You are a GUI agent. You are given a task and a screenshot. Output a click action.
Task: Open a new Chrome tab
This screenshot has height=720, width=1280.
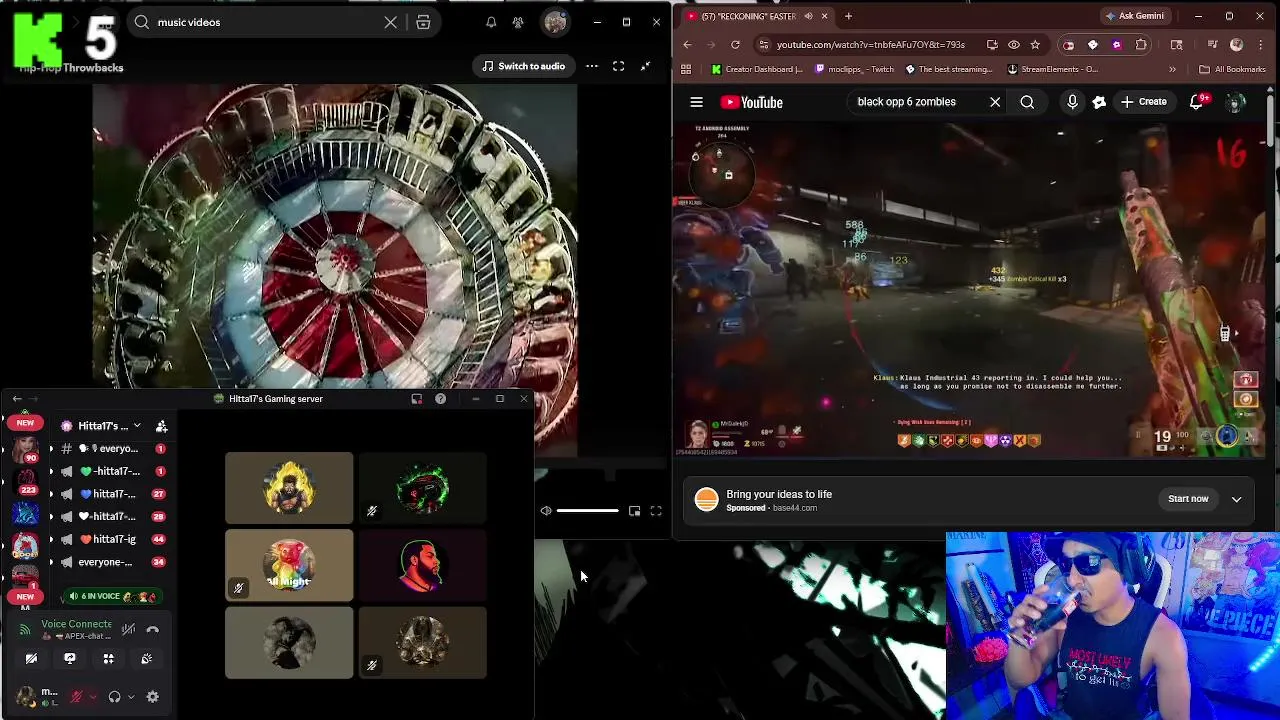pyautogui.click(x=848, y=16)
